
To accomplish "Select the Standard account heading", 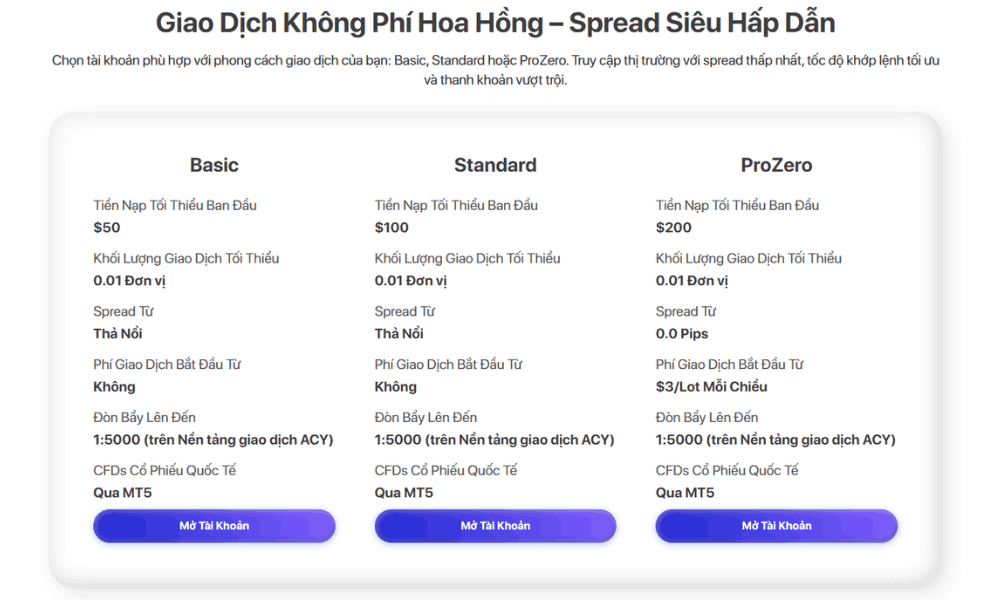I will pyautogui.click(x=495, y=165).
